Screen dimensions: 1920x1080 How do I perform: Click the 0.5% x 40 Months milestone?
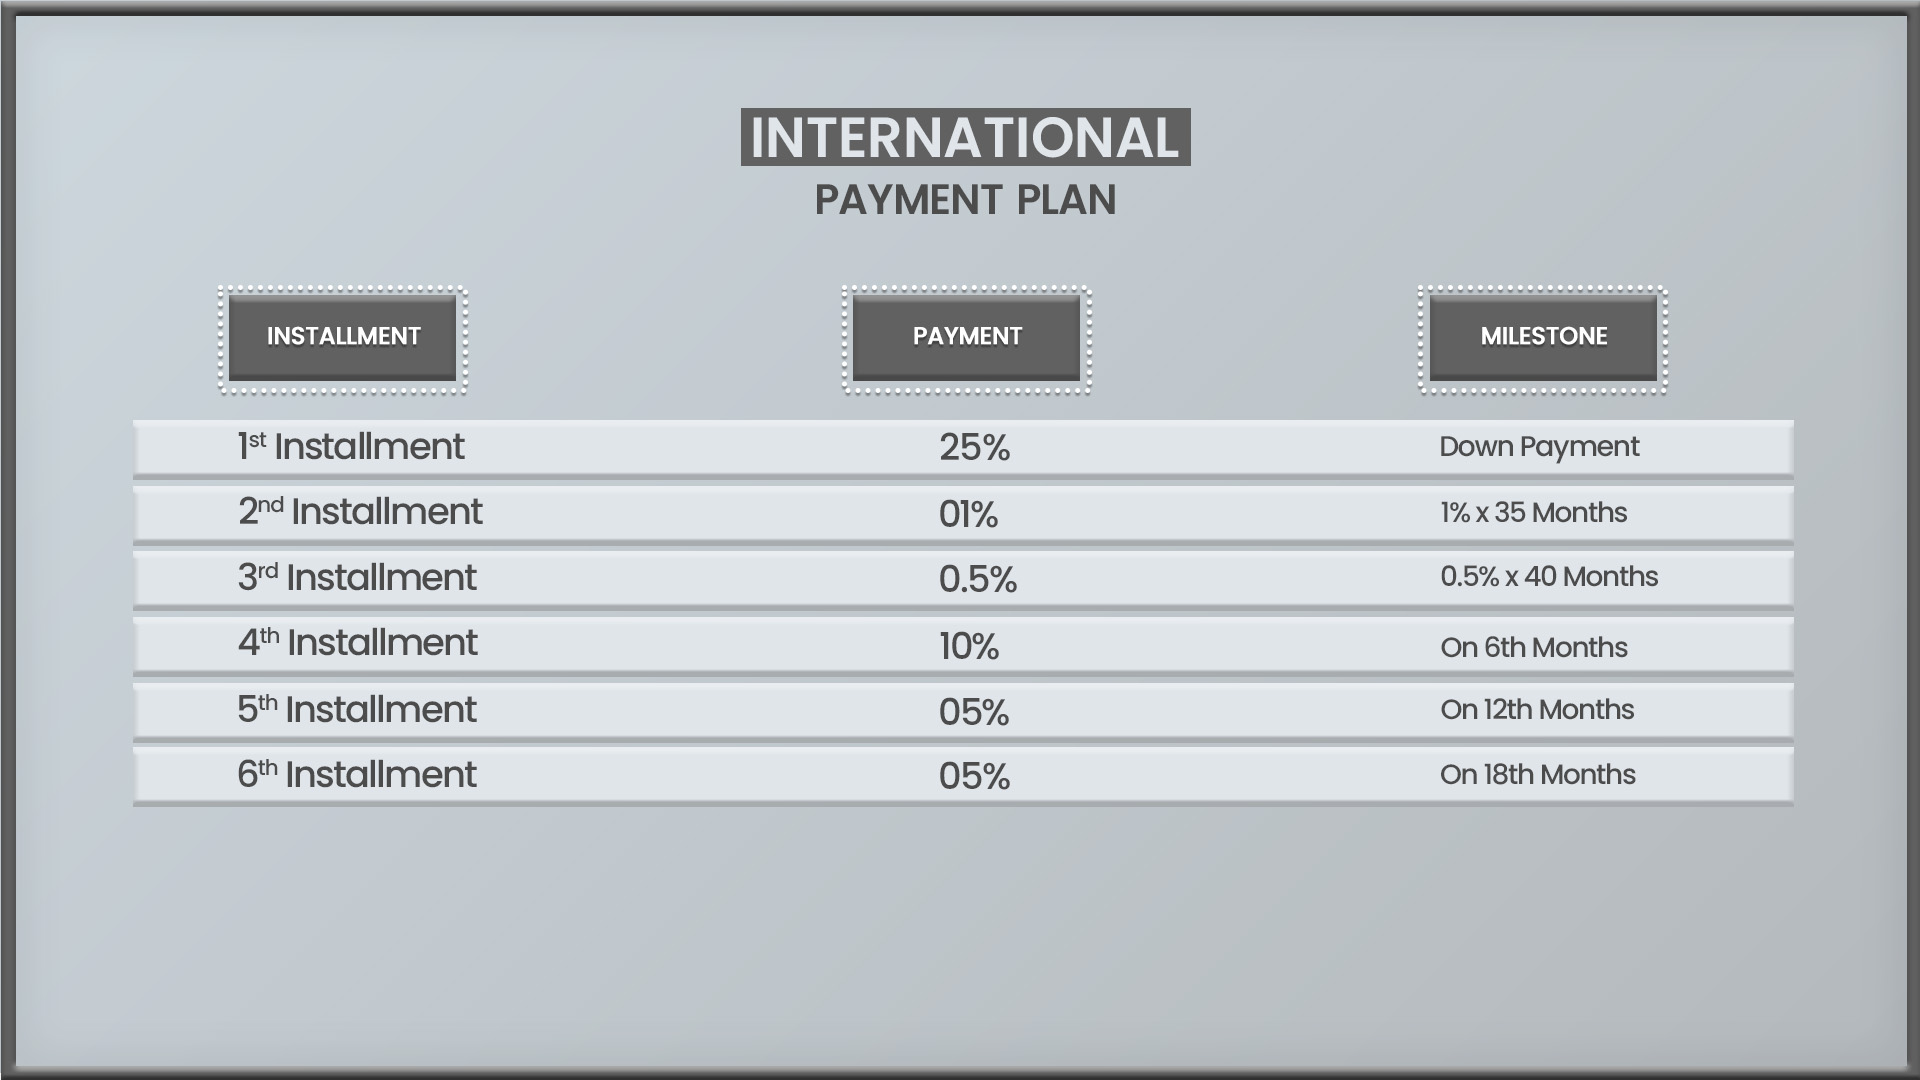point(1549,576)
